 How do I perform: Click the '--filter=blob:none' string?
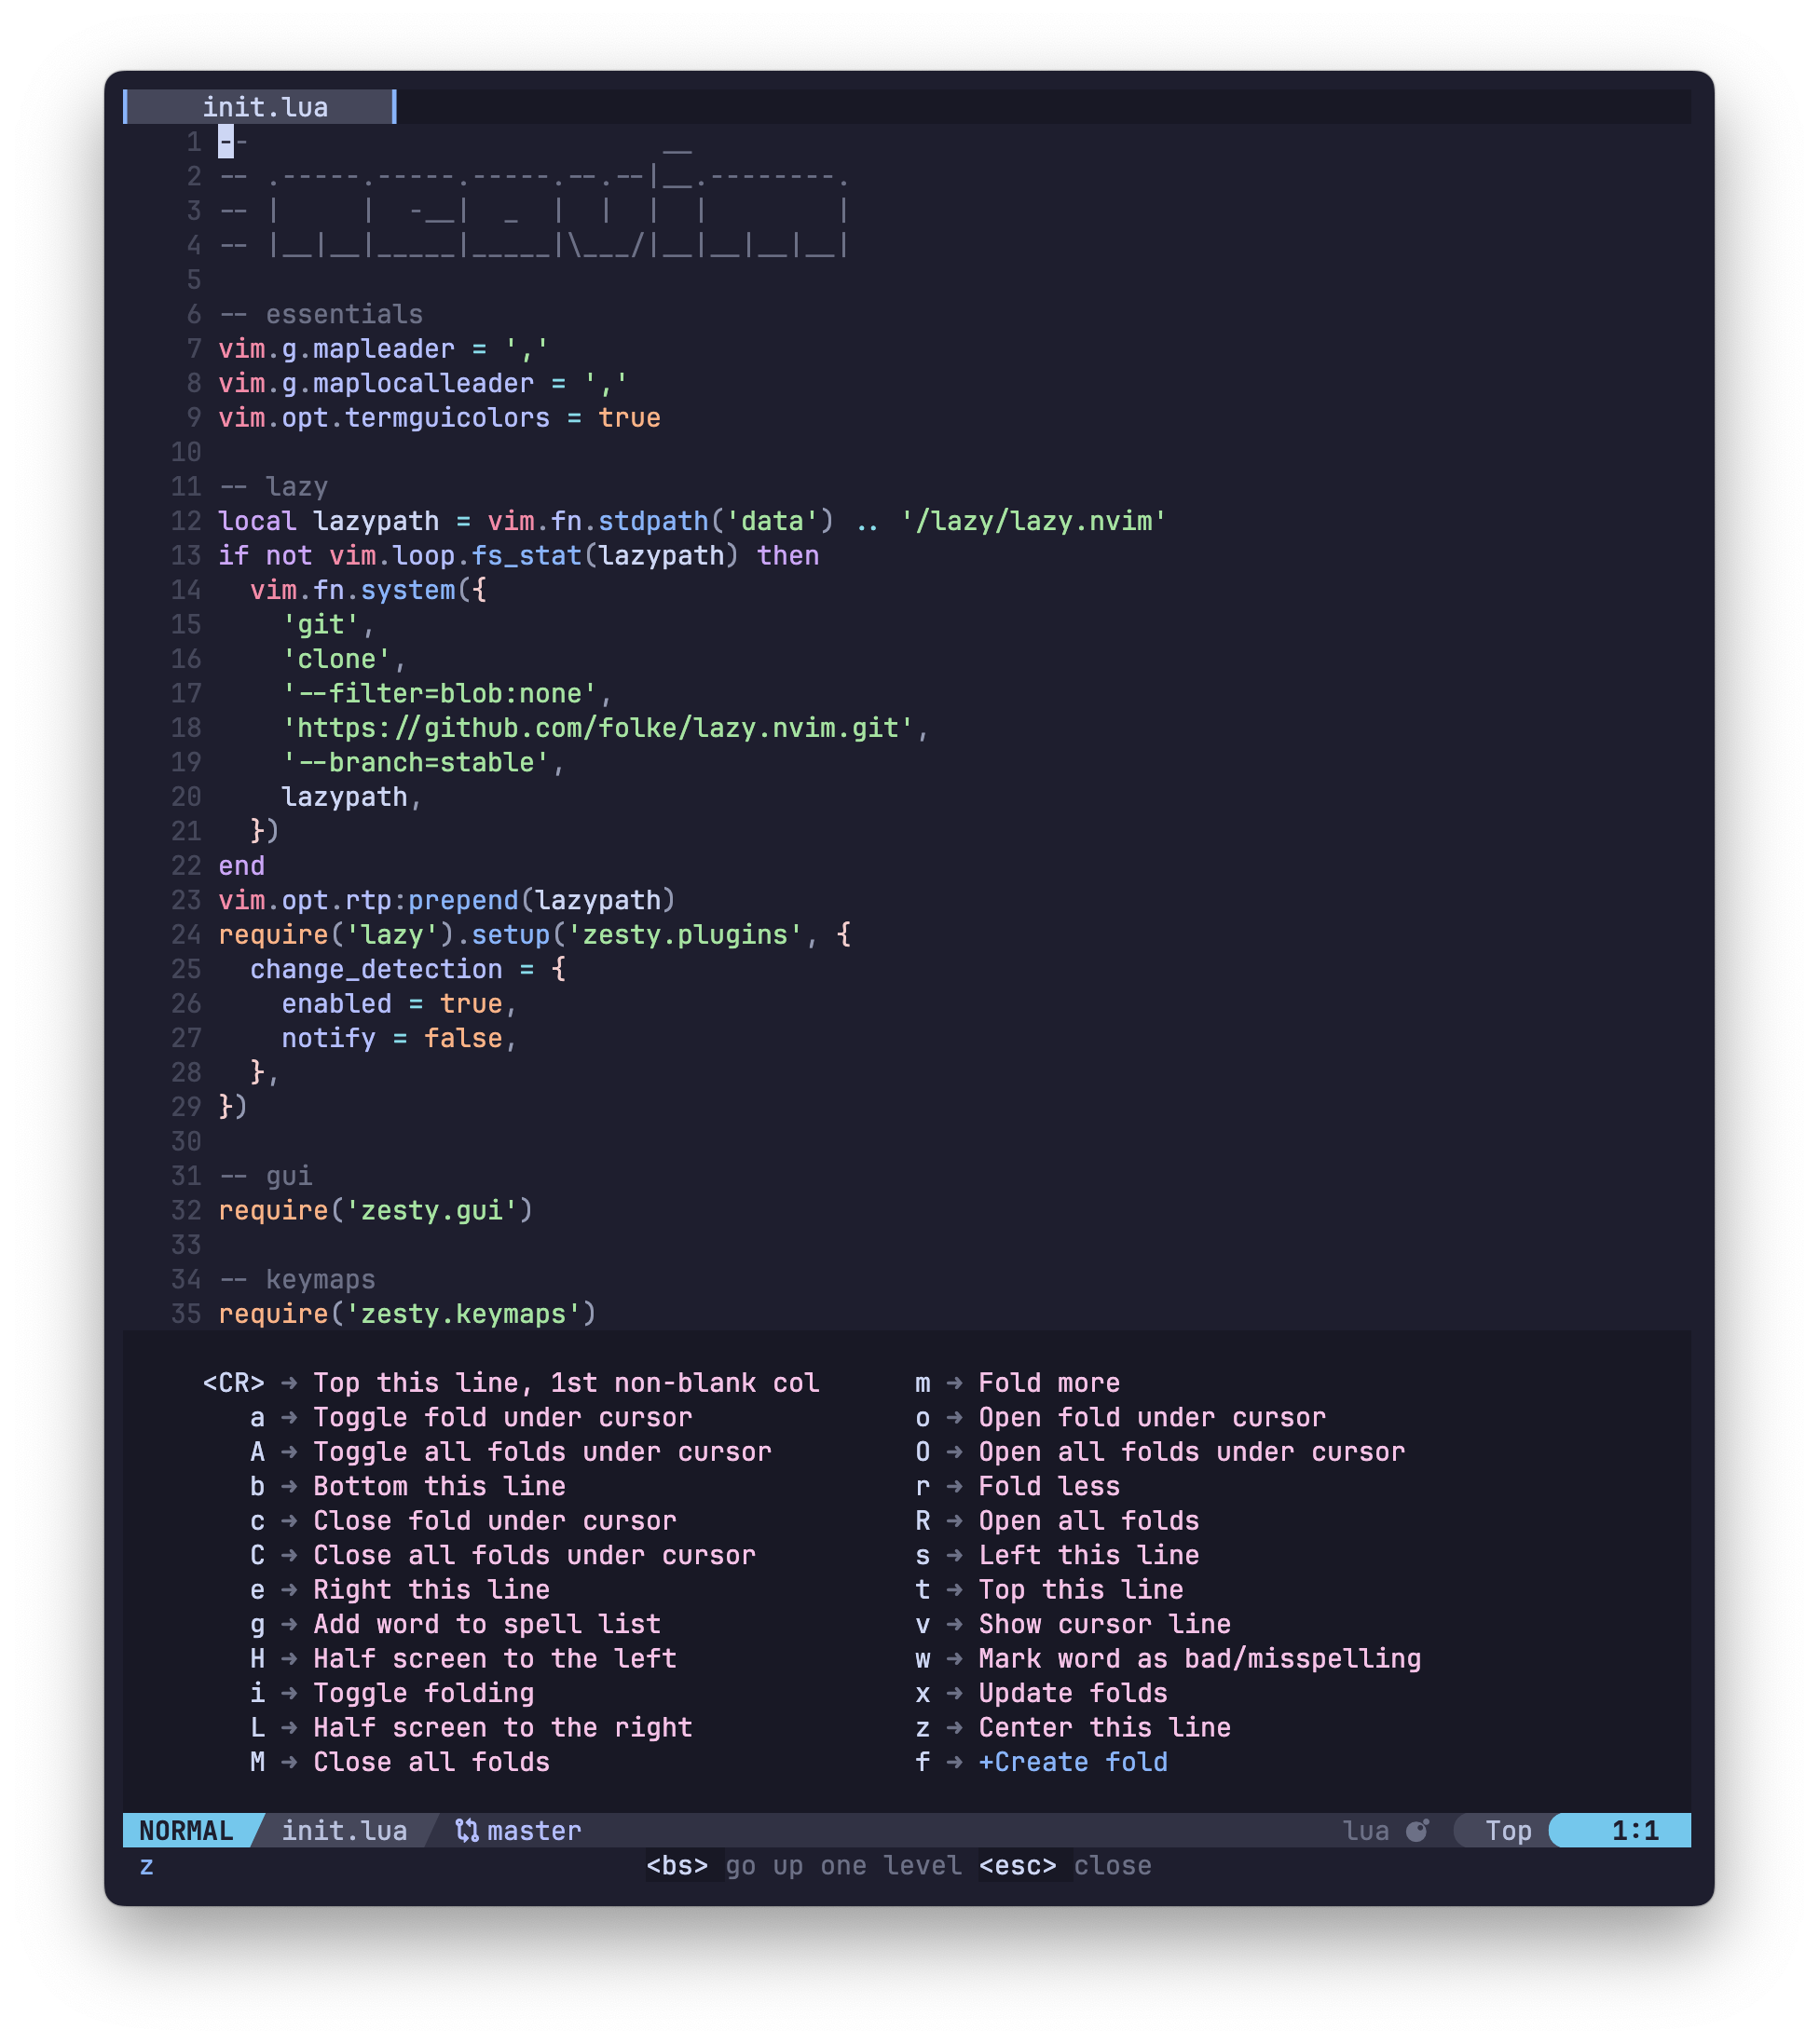439,693
